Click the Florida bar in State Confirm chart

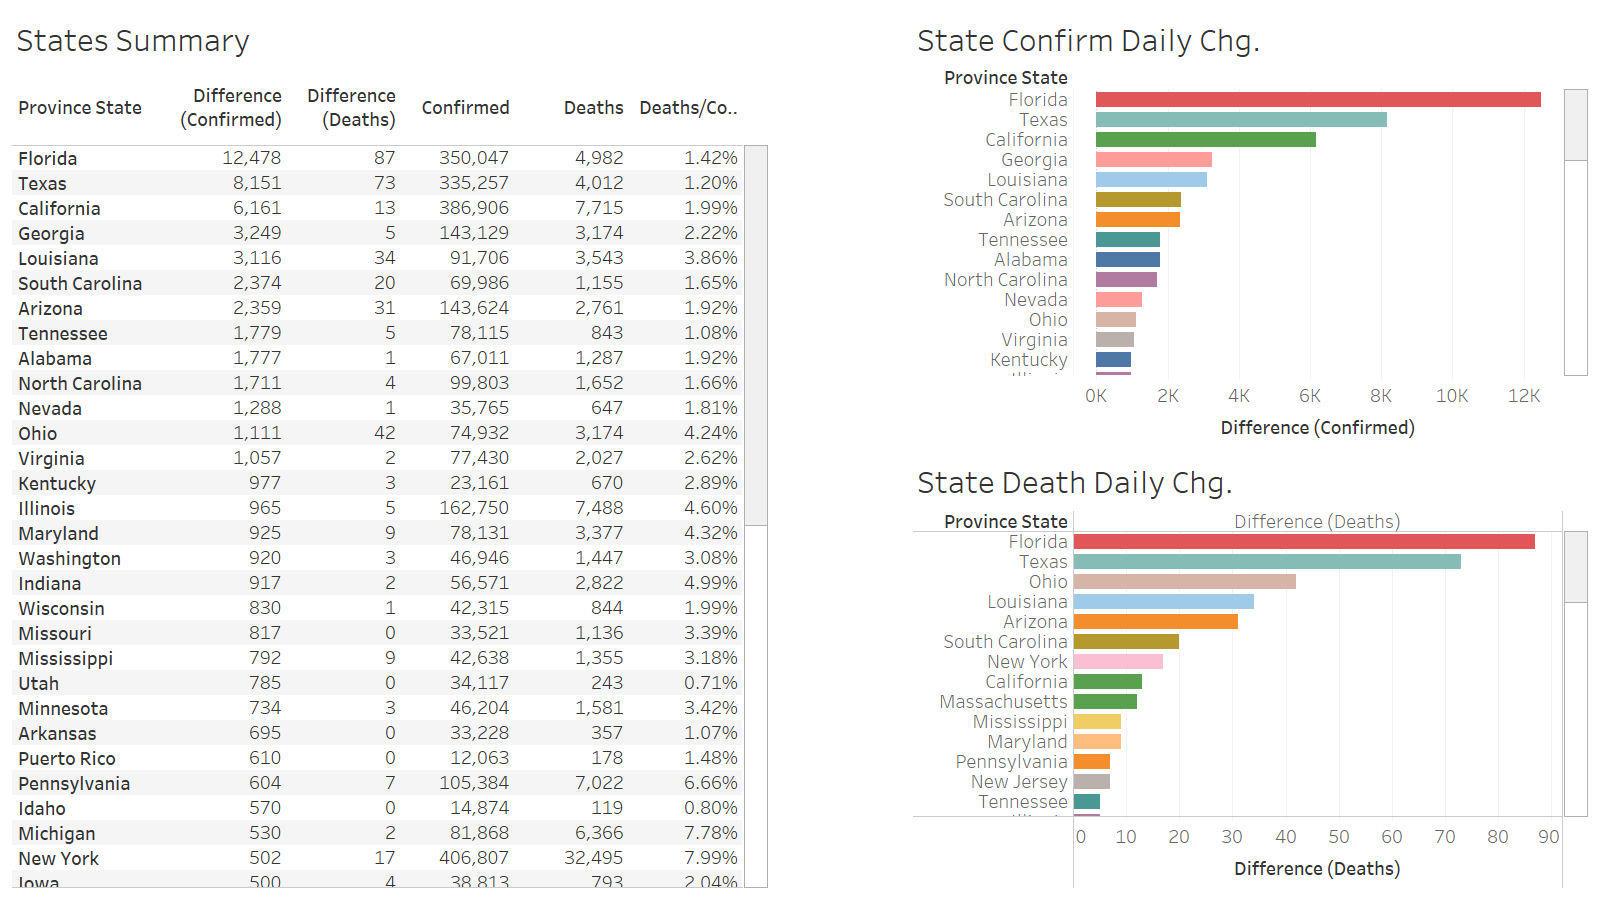(x=1318, y=100)
